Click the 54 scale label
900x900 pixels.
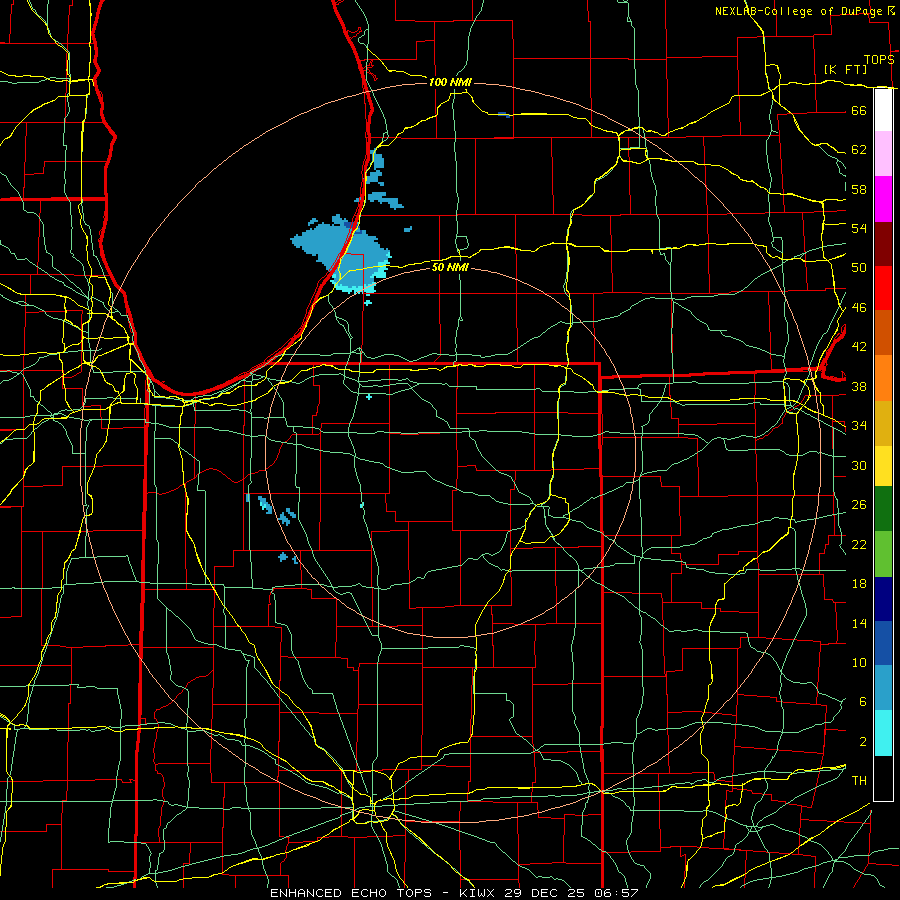click(x=859, y=228)
